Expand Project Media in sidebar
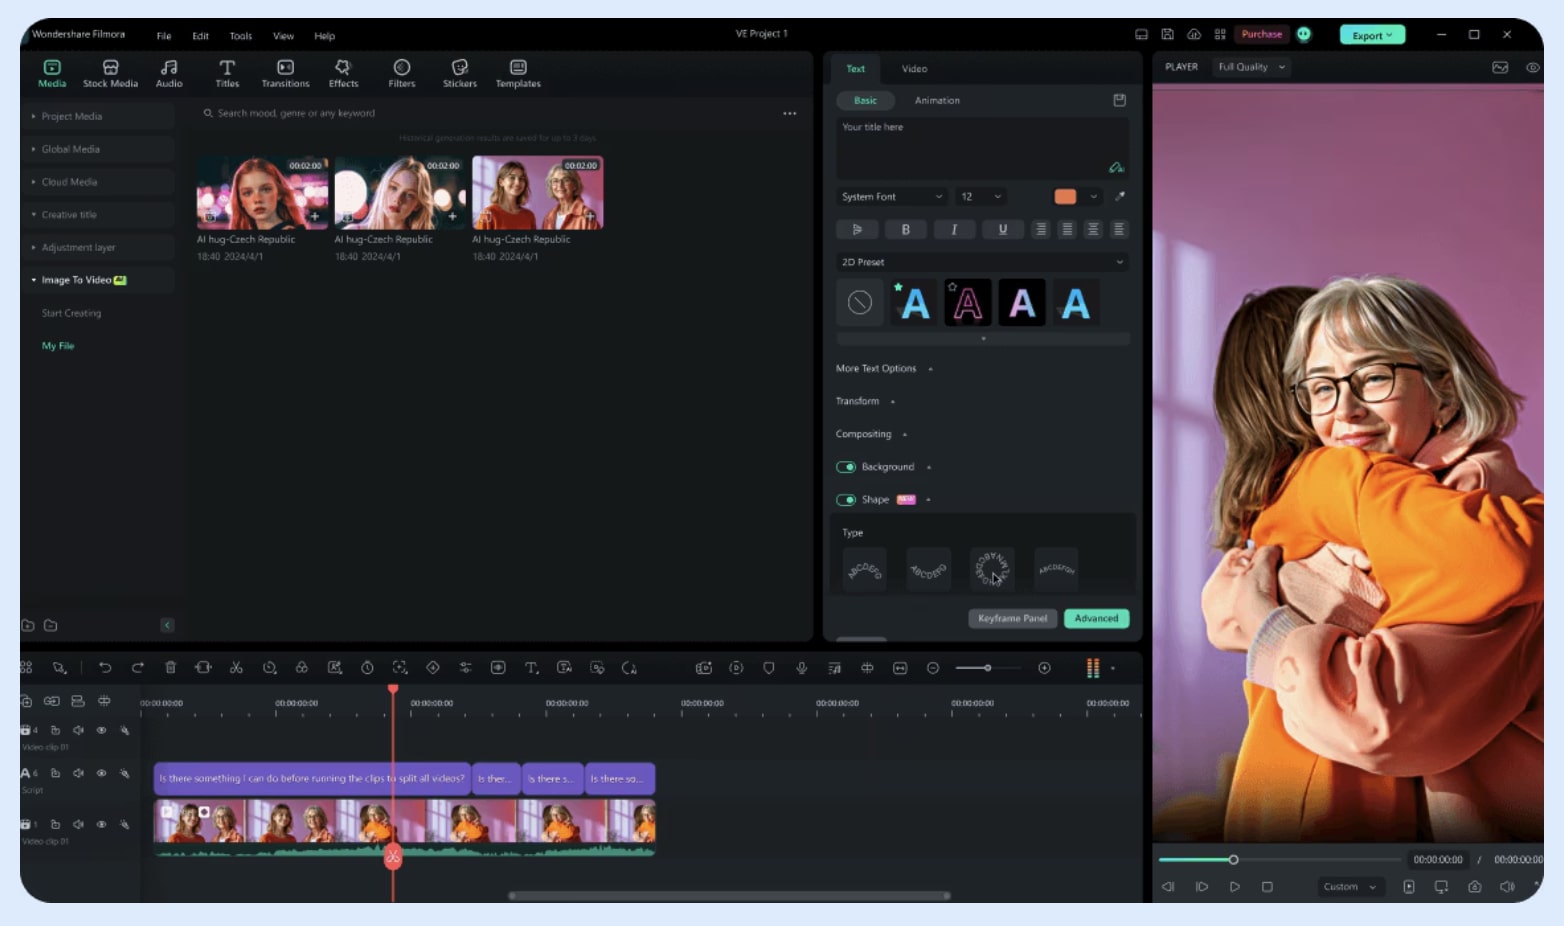Image resolution: width=1564 pixels, height=926 pixels. (98, 116)
